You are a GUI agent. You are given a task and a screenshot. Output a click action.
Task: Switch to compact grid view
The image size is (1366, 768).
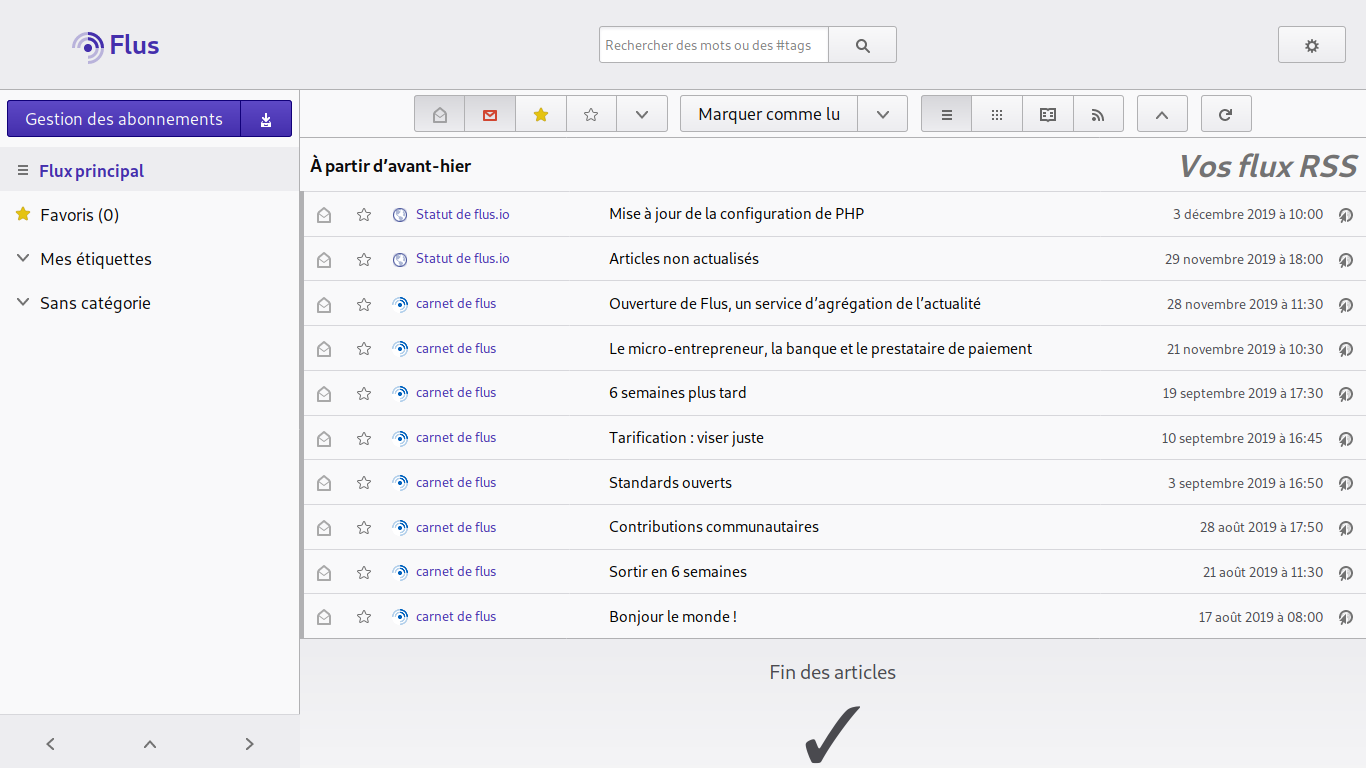click(996, 113)
